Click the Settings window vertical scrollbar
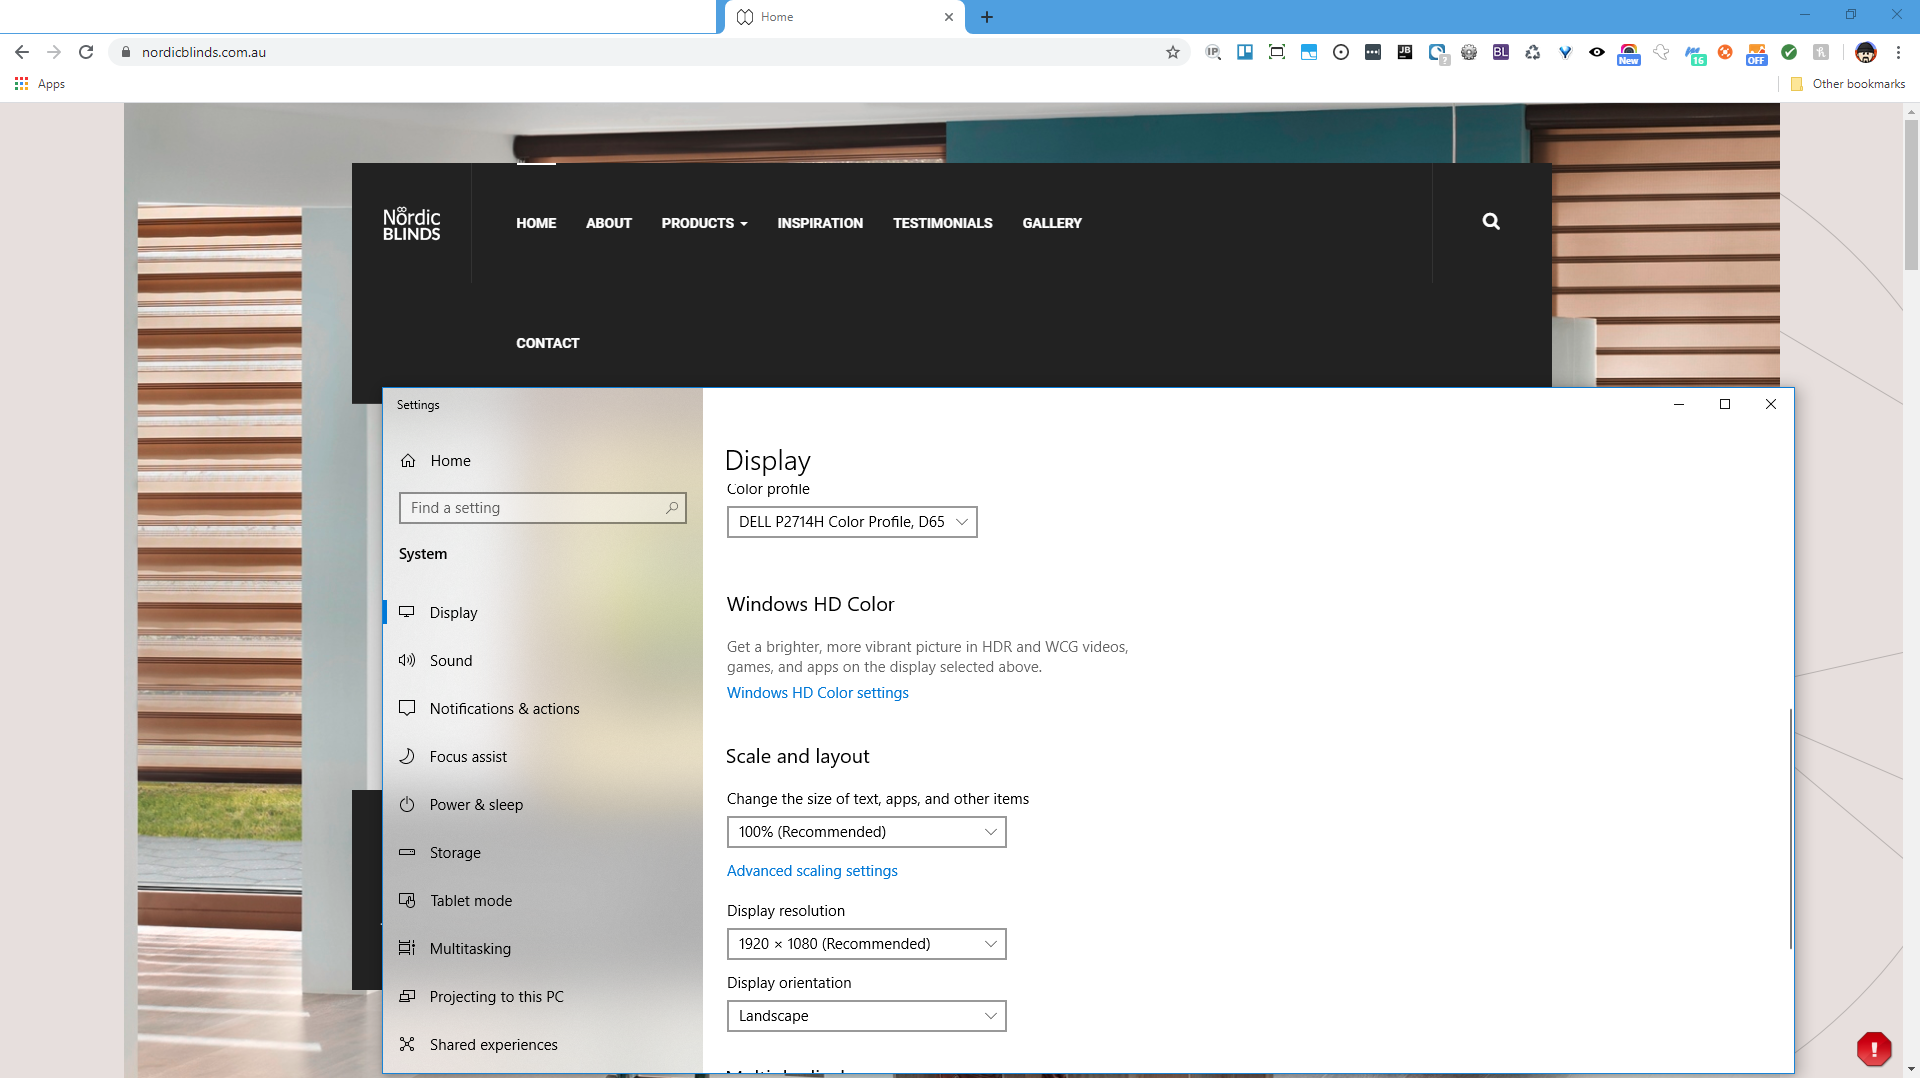 (x=1790, y=829)
